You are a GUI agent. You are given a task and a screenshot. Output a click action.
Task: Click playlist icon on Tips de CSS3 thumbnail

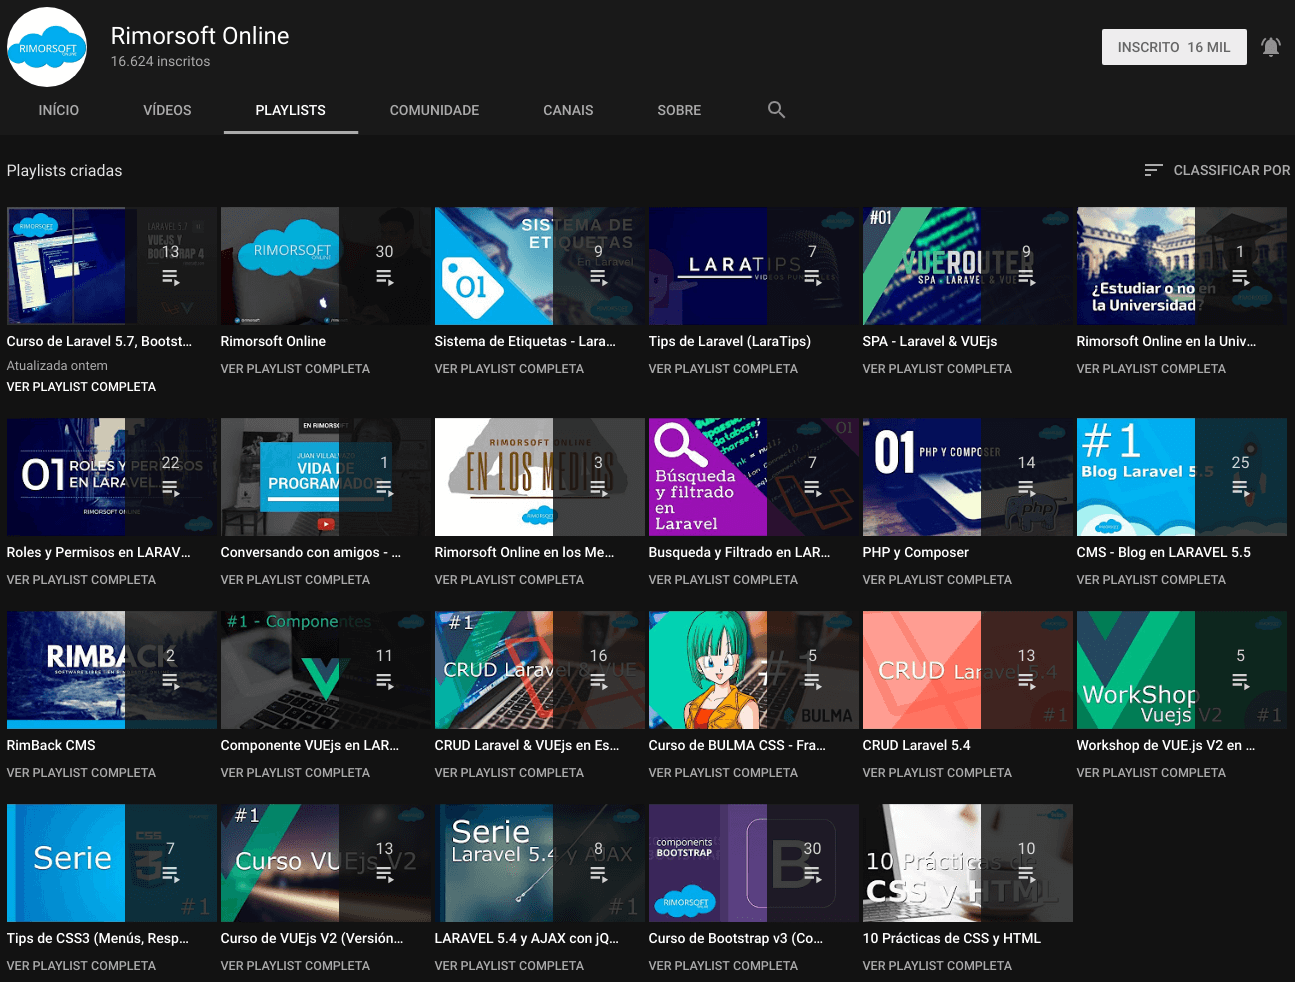[x=170, y=874]
